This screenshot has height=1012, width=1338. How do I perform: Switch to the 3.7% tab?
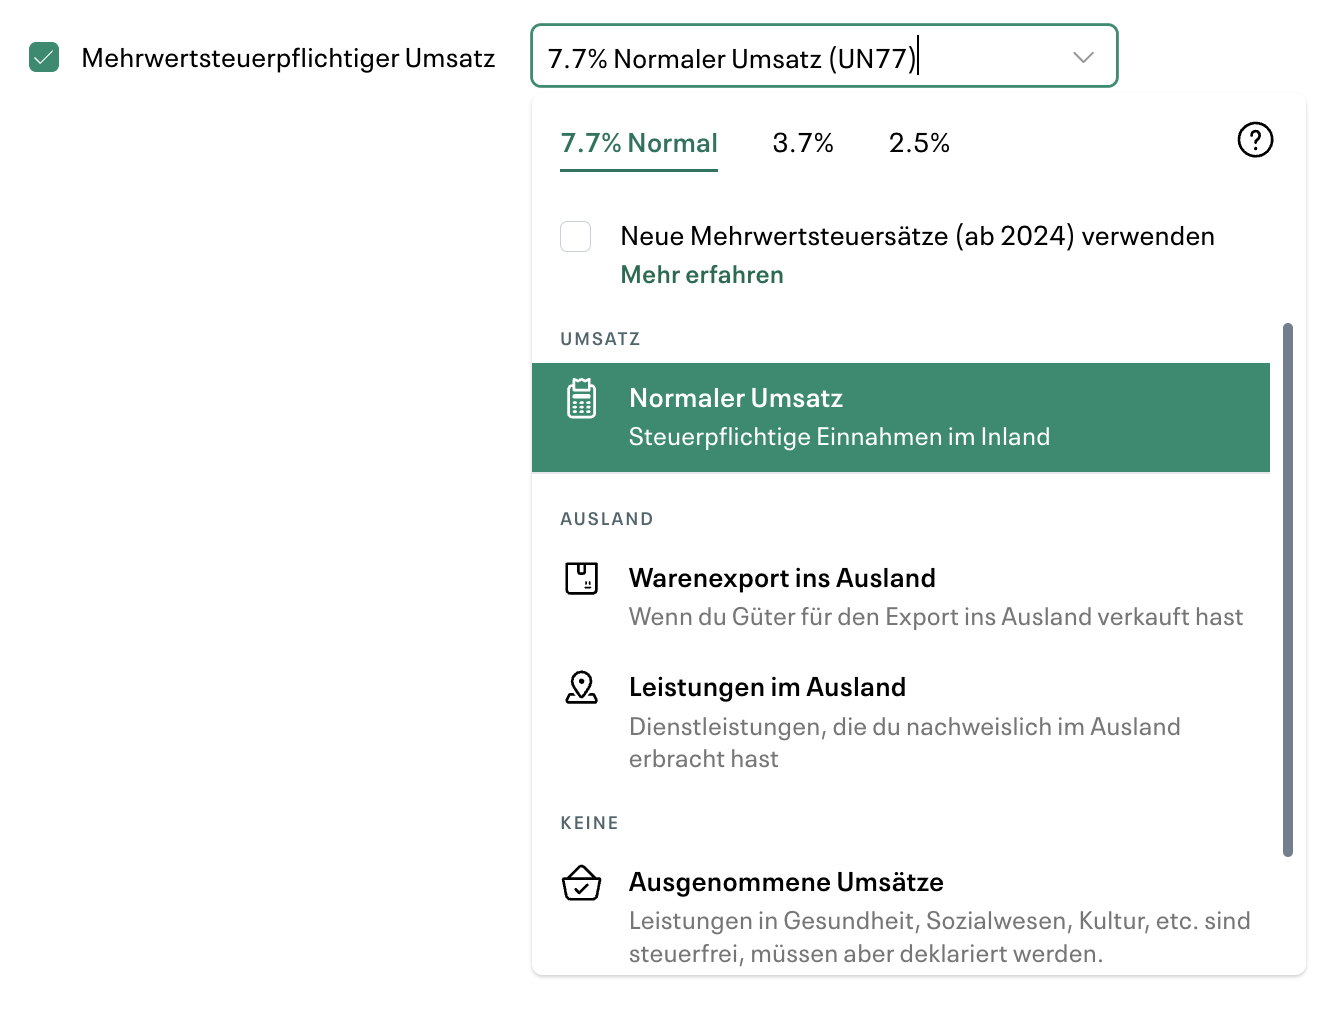[x=802, y=143]
